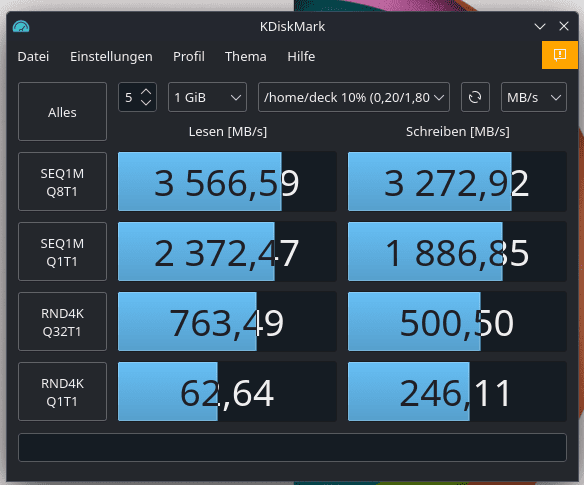584x485 pixels.
Task: Close the KDiskMark window
Action: [x=564, y=26]
